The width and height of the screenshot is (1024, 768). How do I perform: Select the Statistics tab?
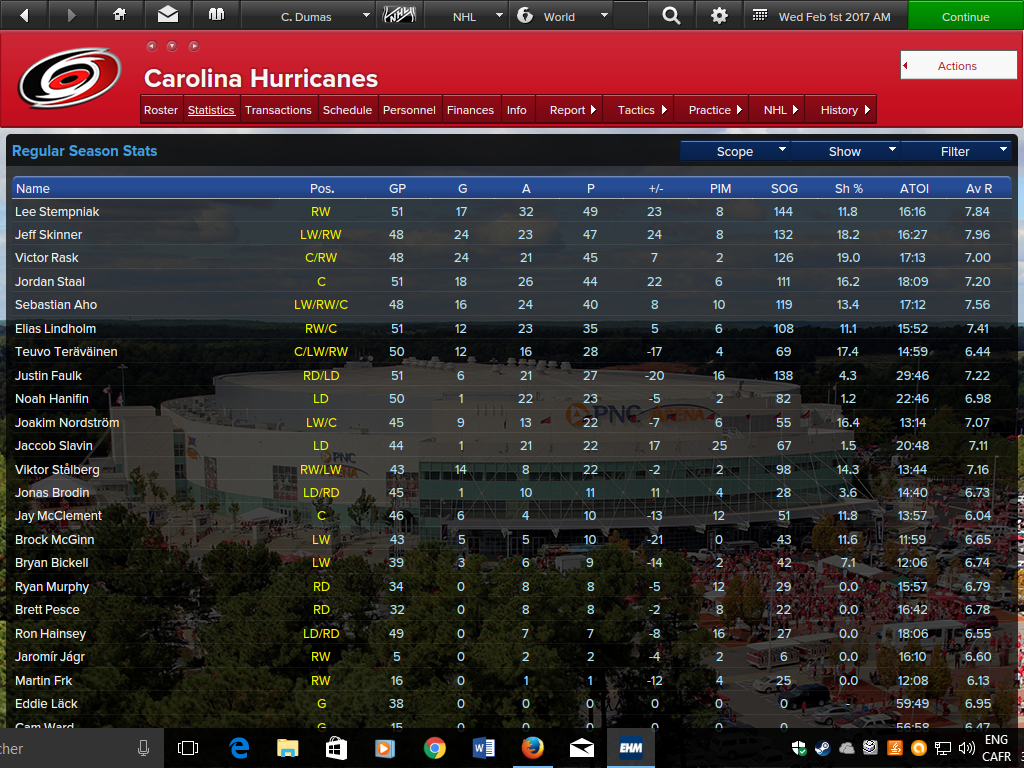point(211,110)
